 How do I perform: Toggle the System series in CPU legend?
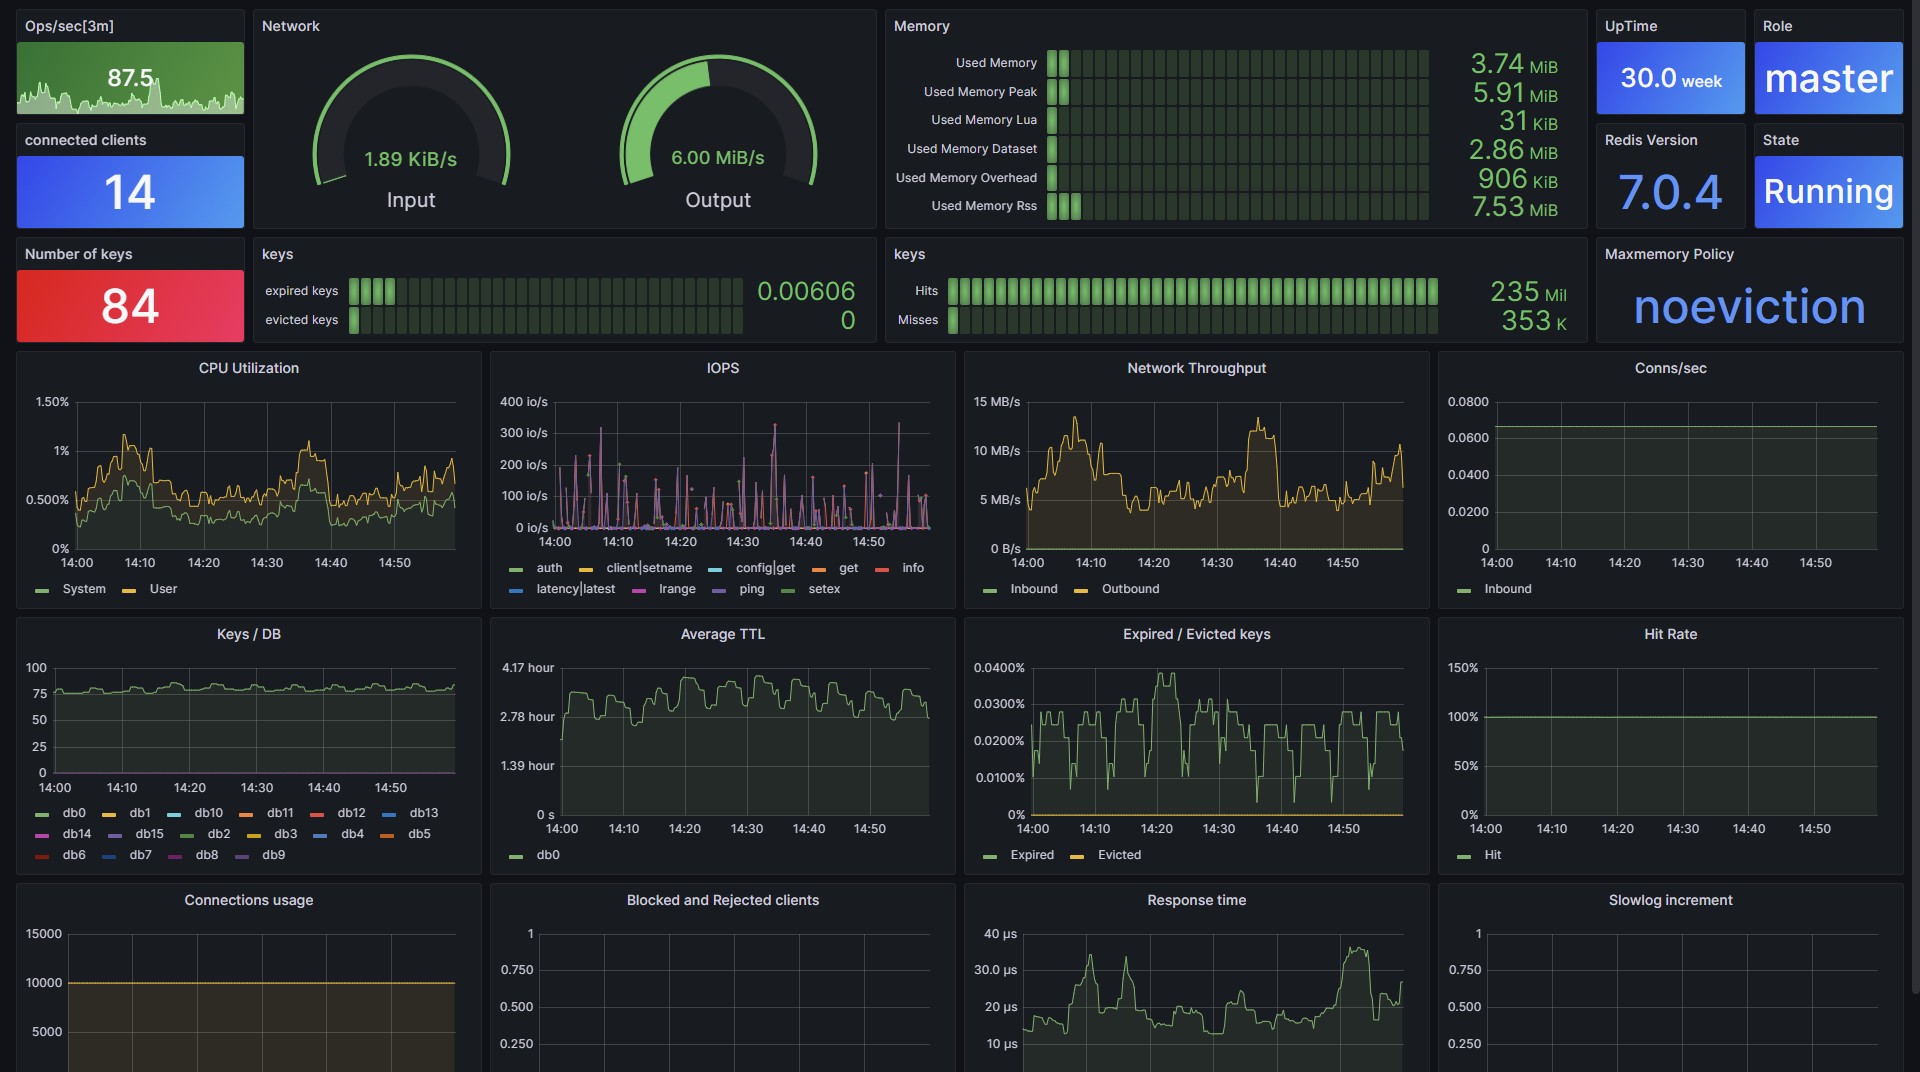click(84, 589)
